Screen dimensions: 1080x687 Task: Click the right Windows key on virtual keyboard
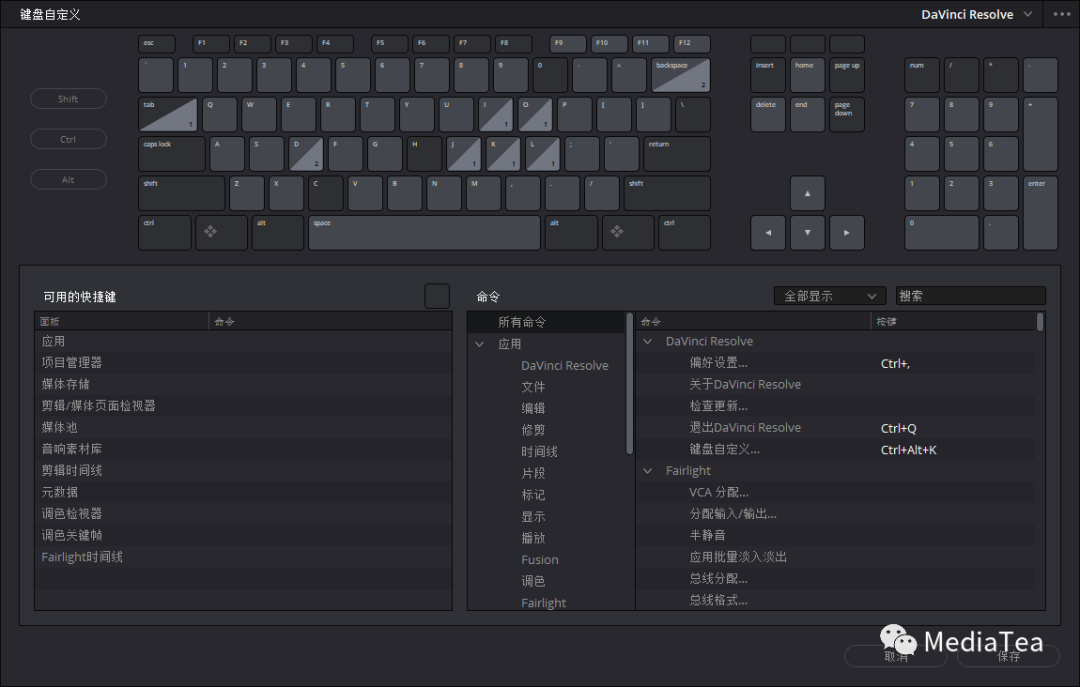[x=627, y=233]
